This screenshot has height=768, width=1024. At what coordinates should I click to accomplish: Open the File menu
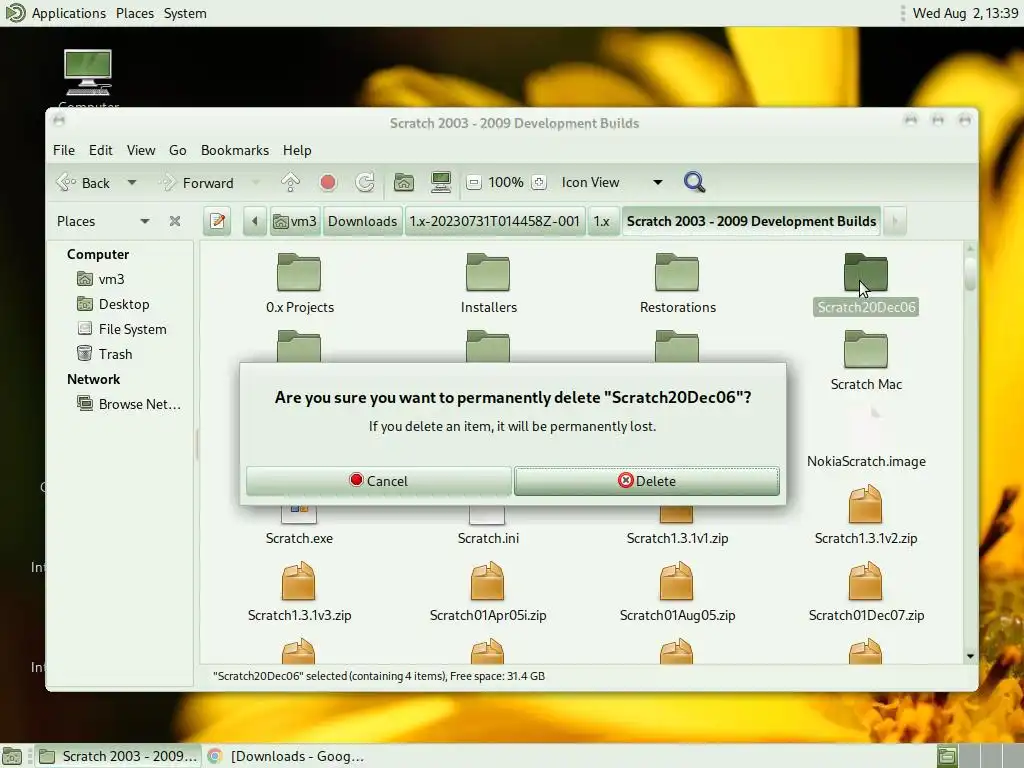pos(64,150)
